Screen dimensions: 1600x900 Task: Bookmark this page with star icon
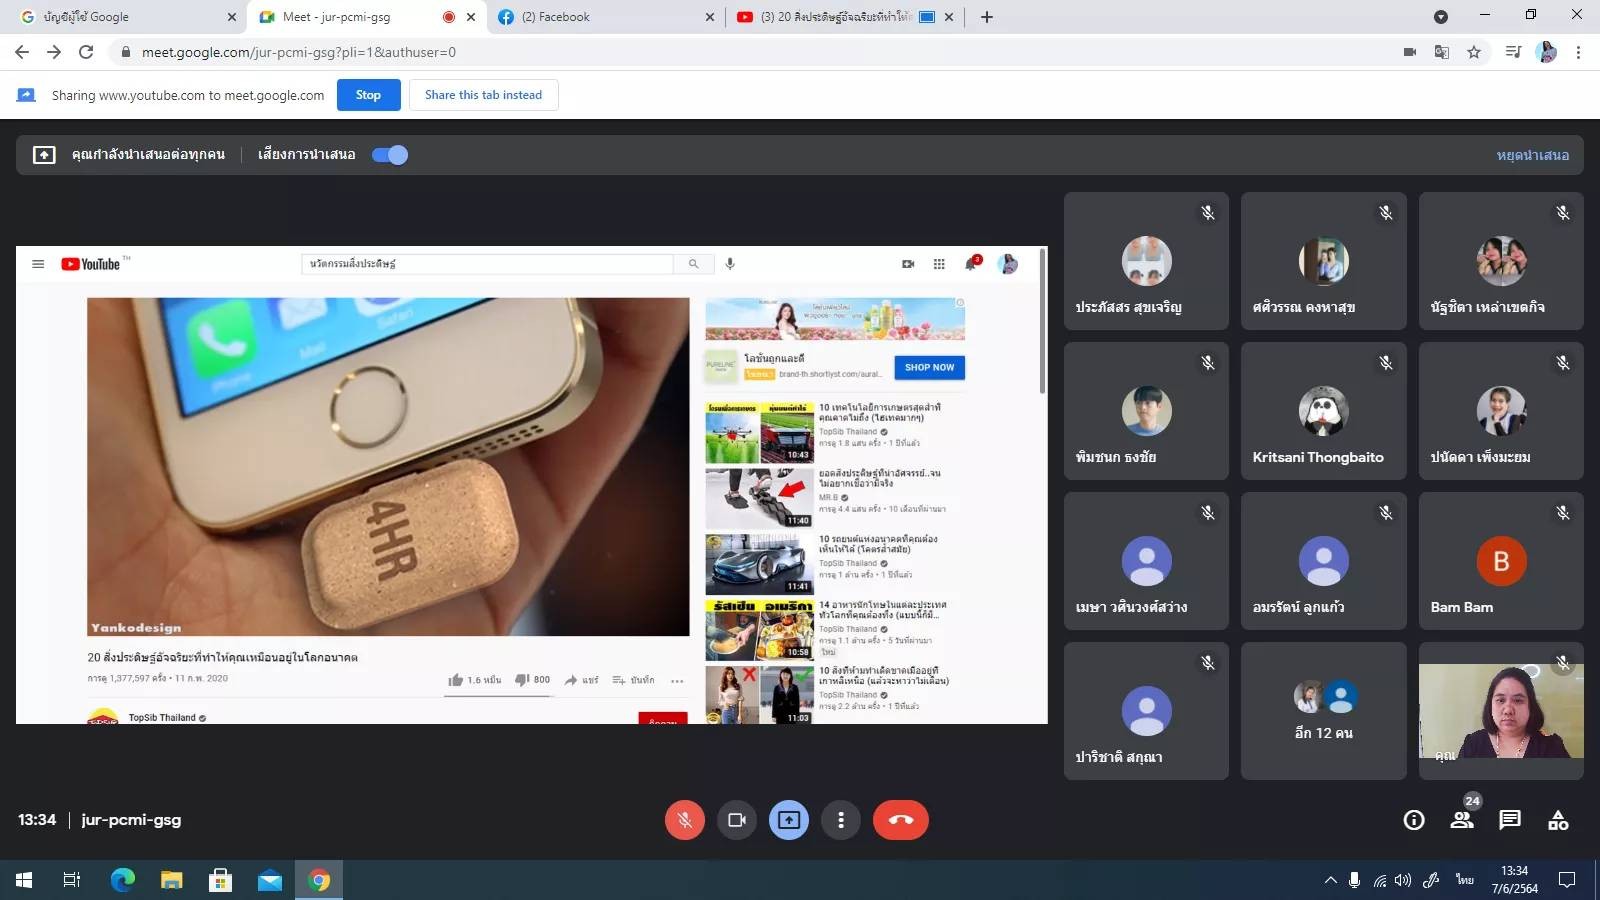(x=1473, y=52)
